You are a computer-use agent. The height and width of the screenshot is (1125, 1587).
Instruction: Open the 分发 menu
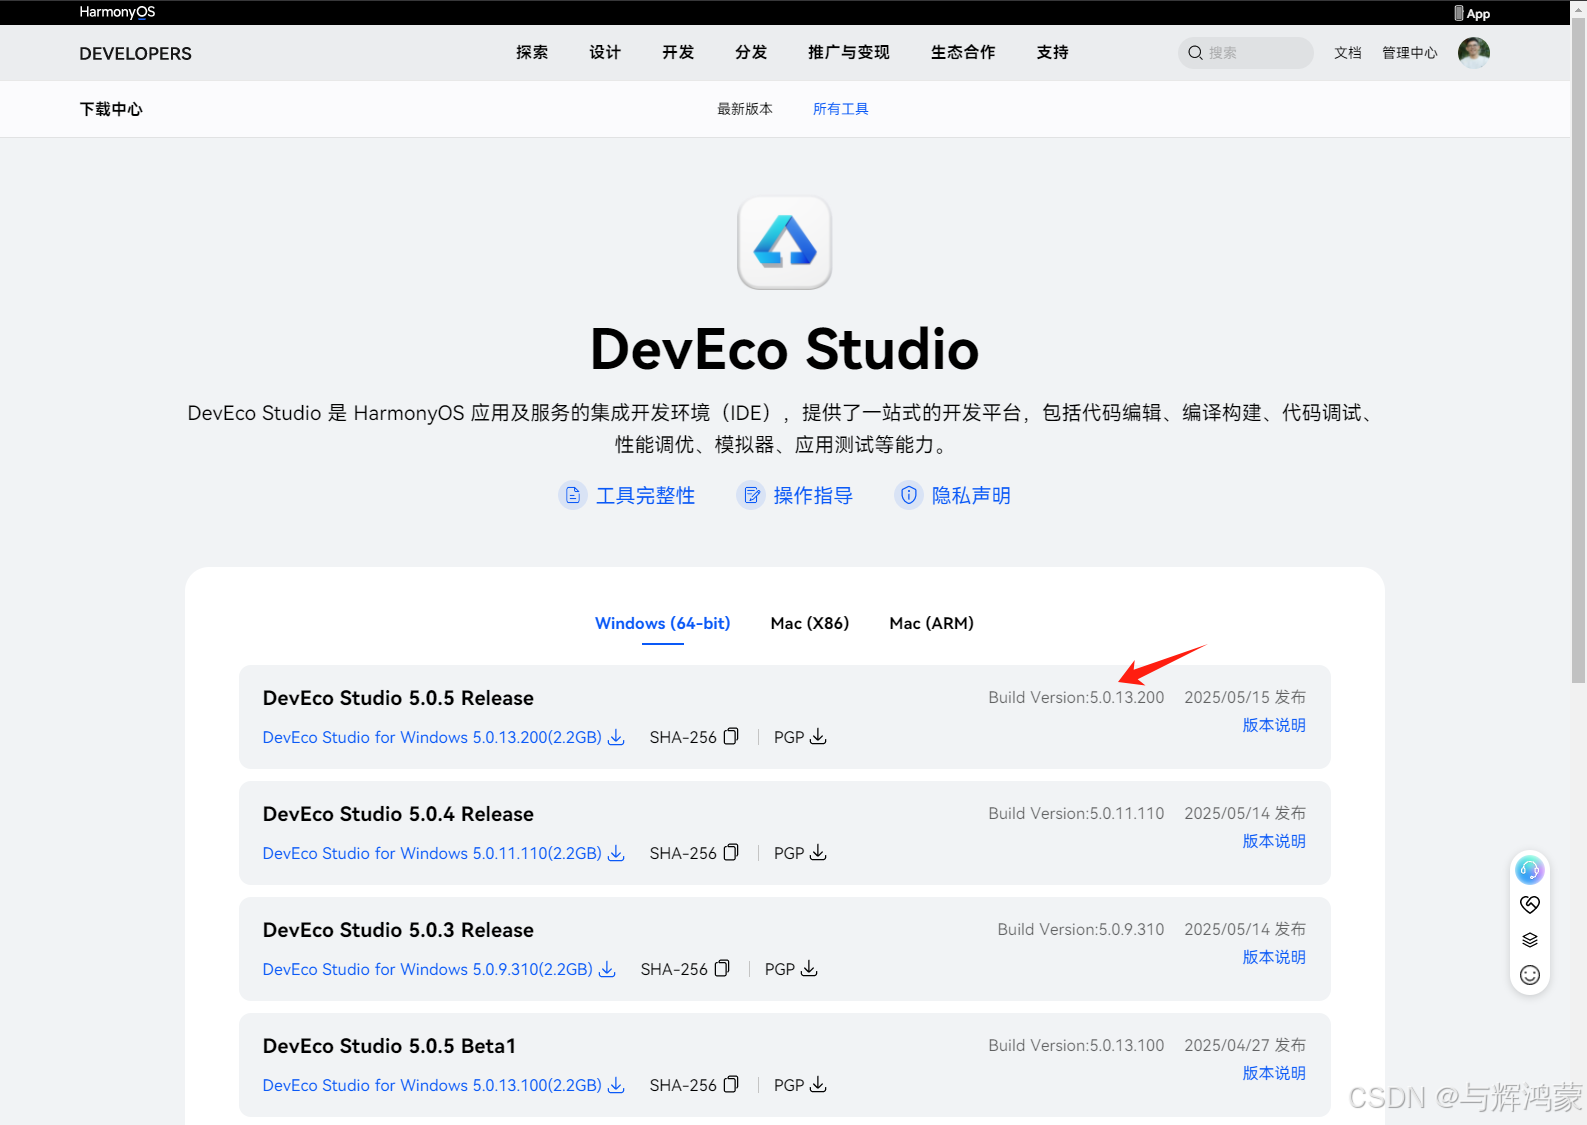[x=751, y=53]
